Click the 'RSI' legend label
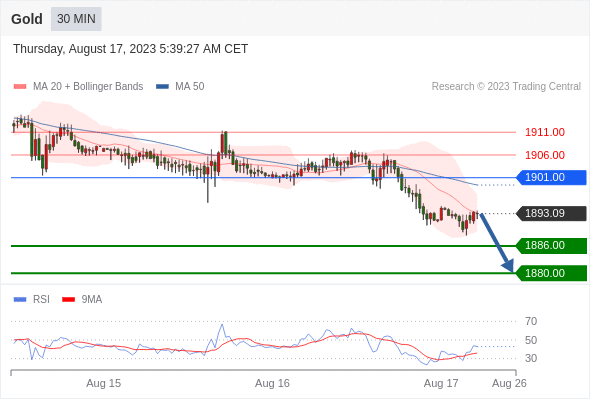This screenshot has width=590, height=400. coord(41,300)
